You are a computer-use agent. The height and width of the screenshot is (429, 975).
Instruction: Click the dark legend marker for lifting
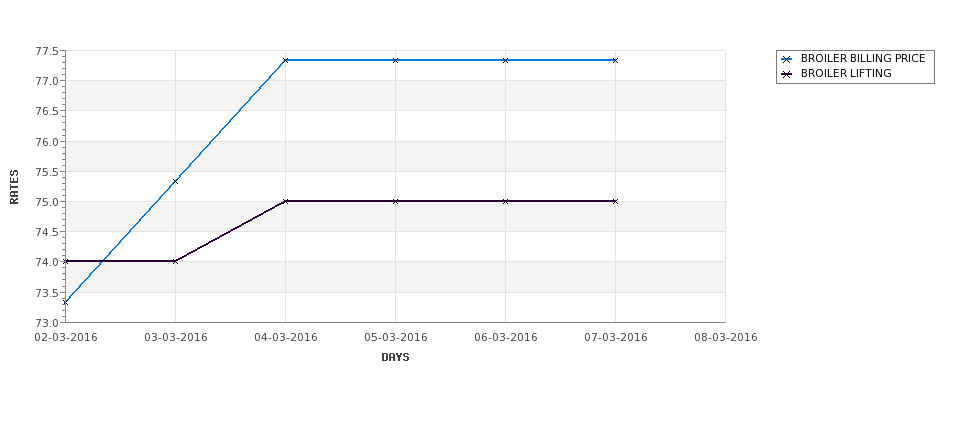(x=787, y=74)
